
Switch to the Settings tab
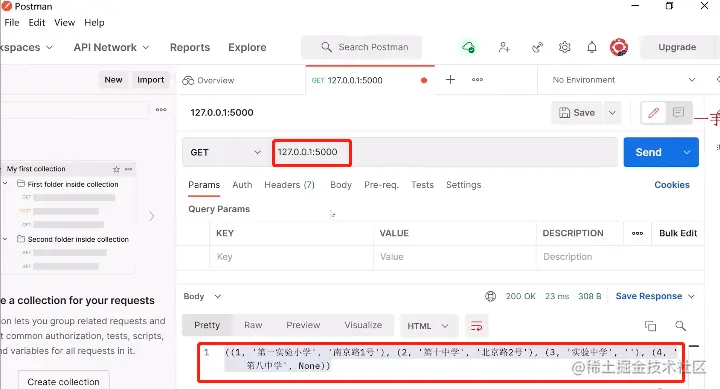[463, 185]
